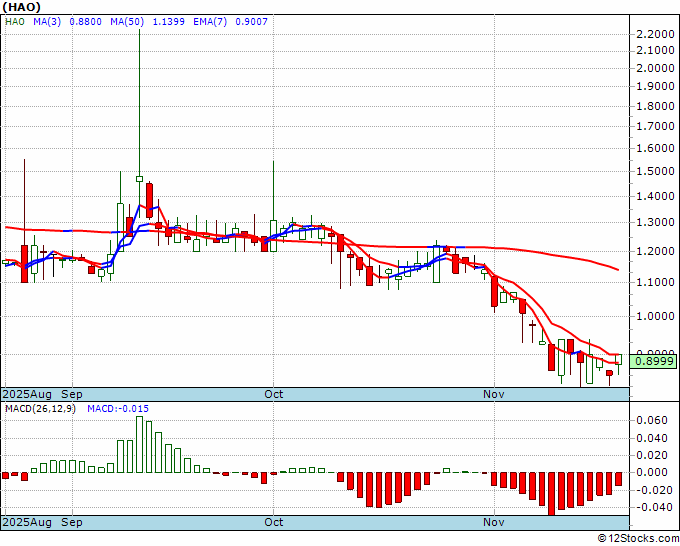The height and width of the screenshot is (546, 680).
Task: Click 2025Aug on the MACD timeline
Action: (28, 522)
